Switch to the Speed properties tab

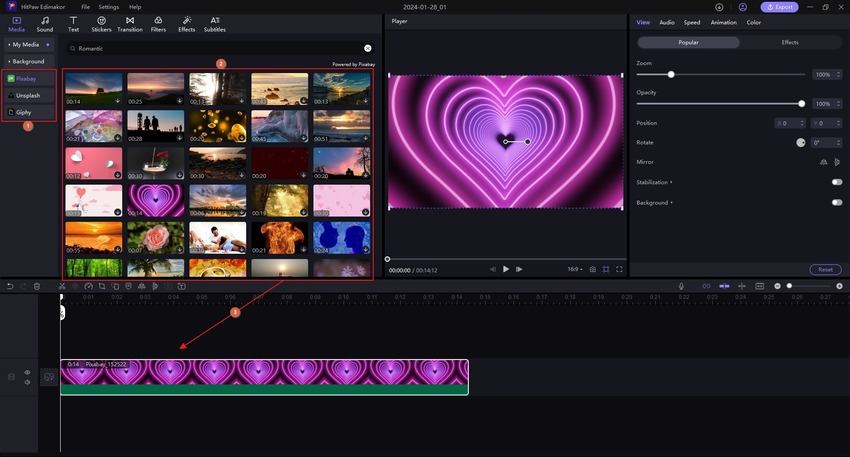(692, 22)
